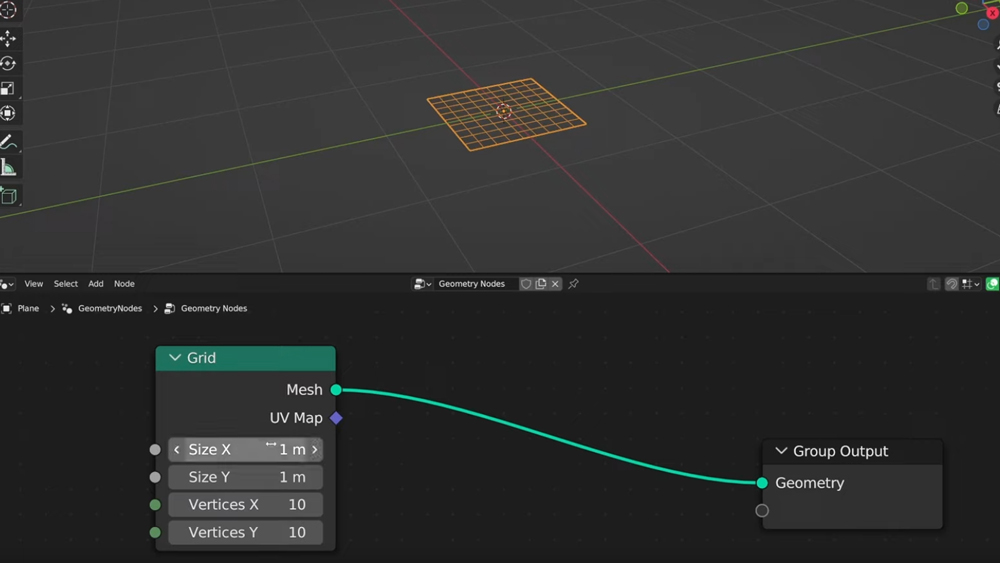This screenshot has height=563, width=1000.
Task: Unlink the Geometry Nodes tree with X
Action: point(556,284)
